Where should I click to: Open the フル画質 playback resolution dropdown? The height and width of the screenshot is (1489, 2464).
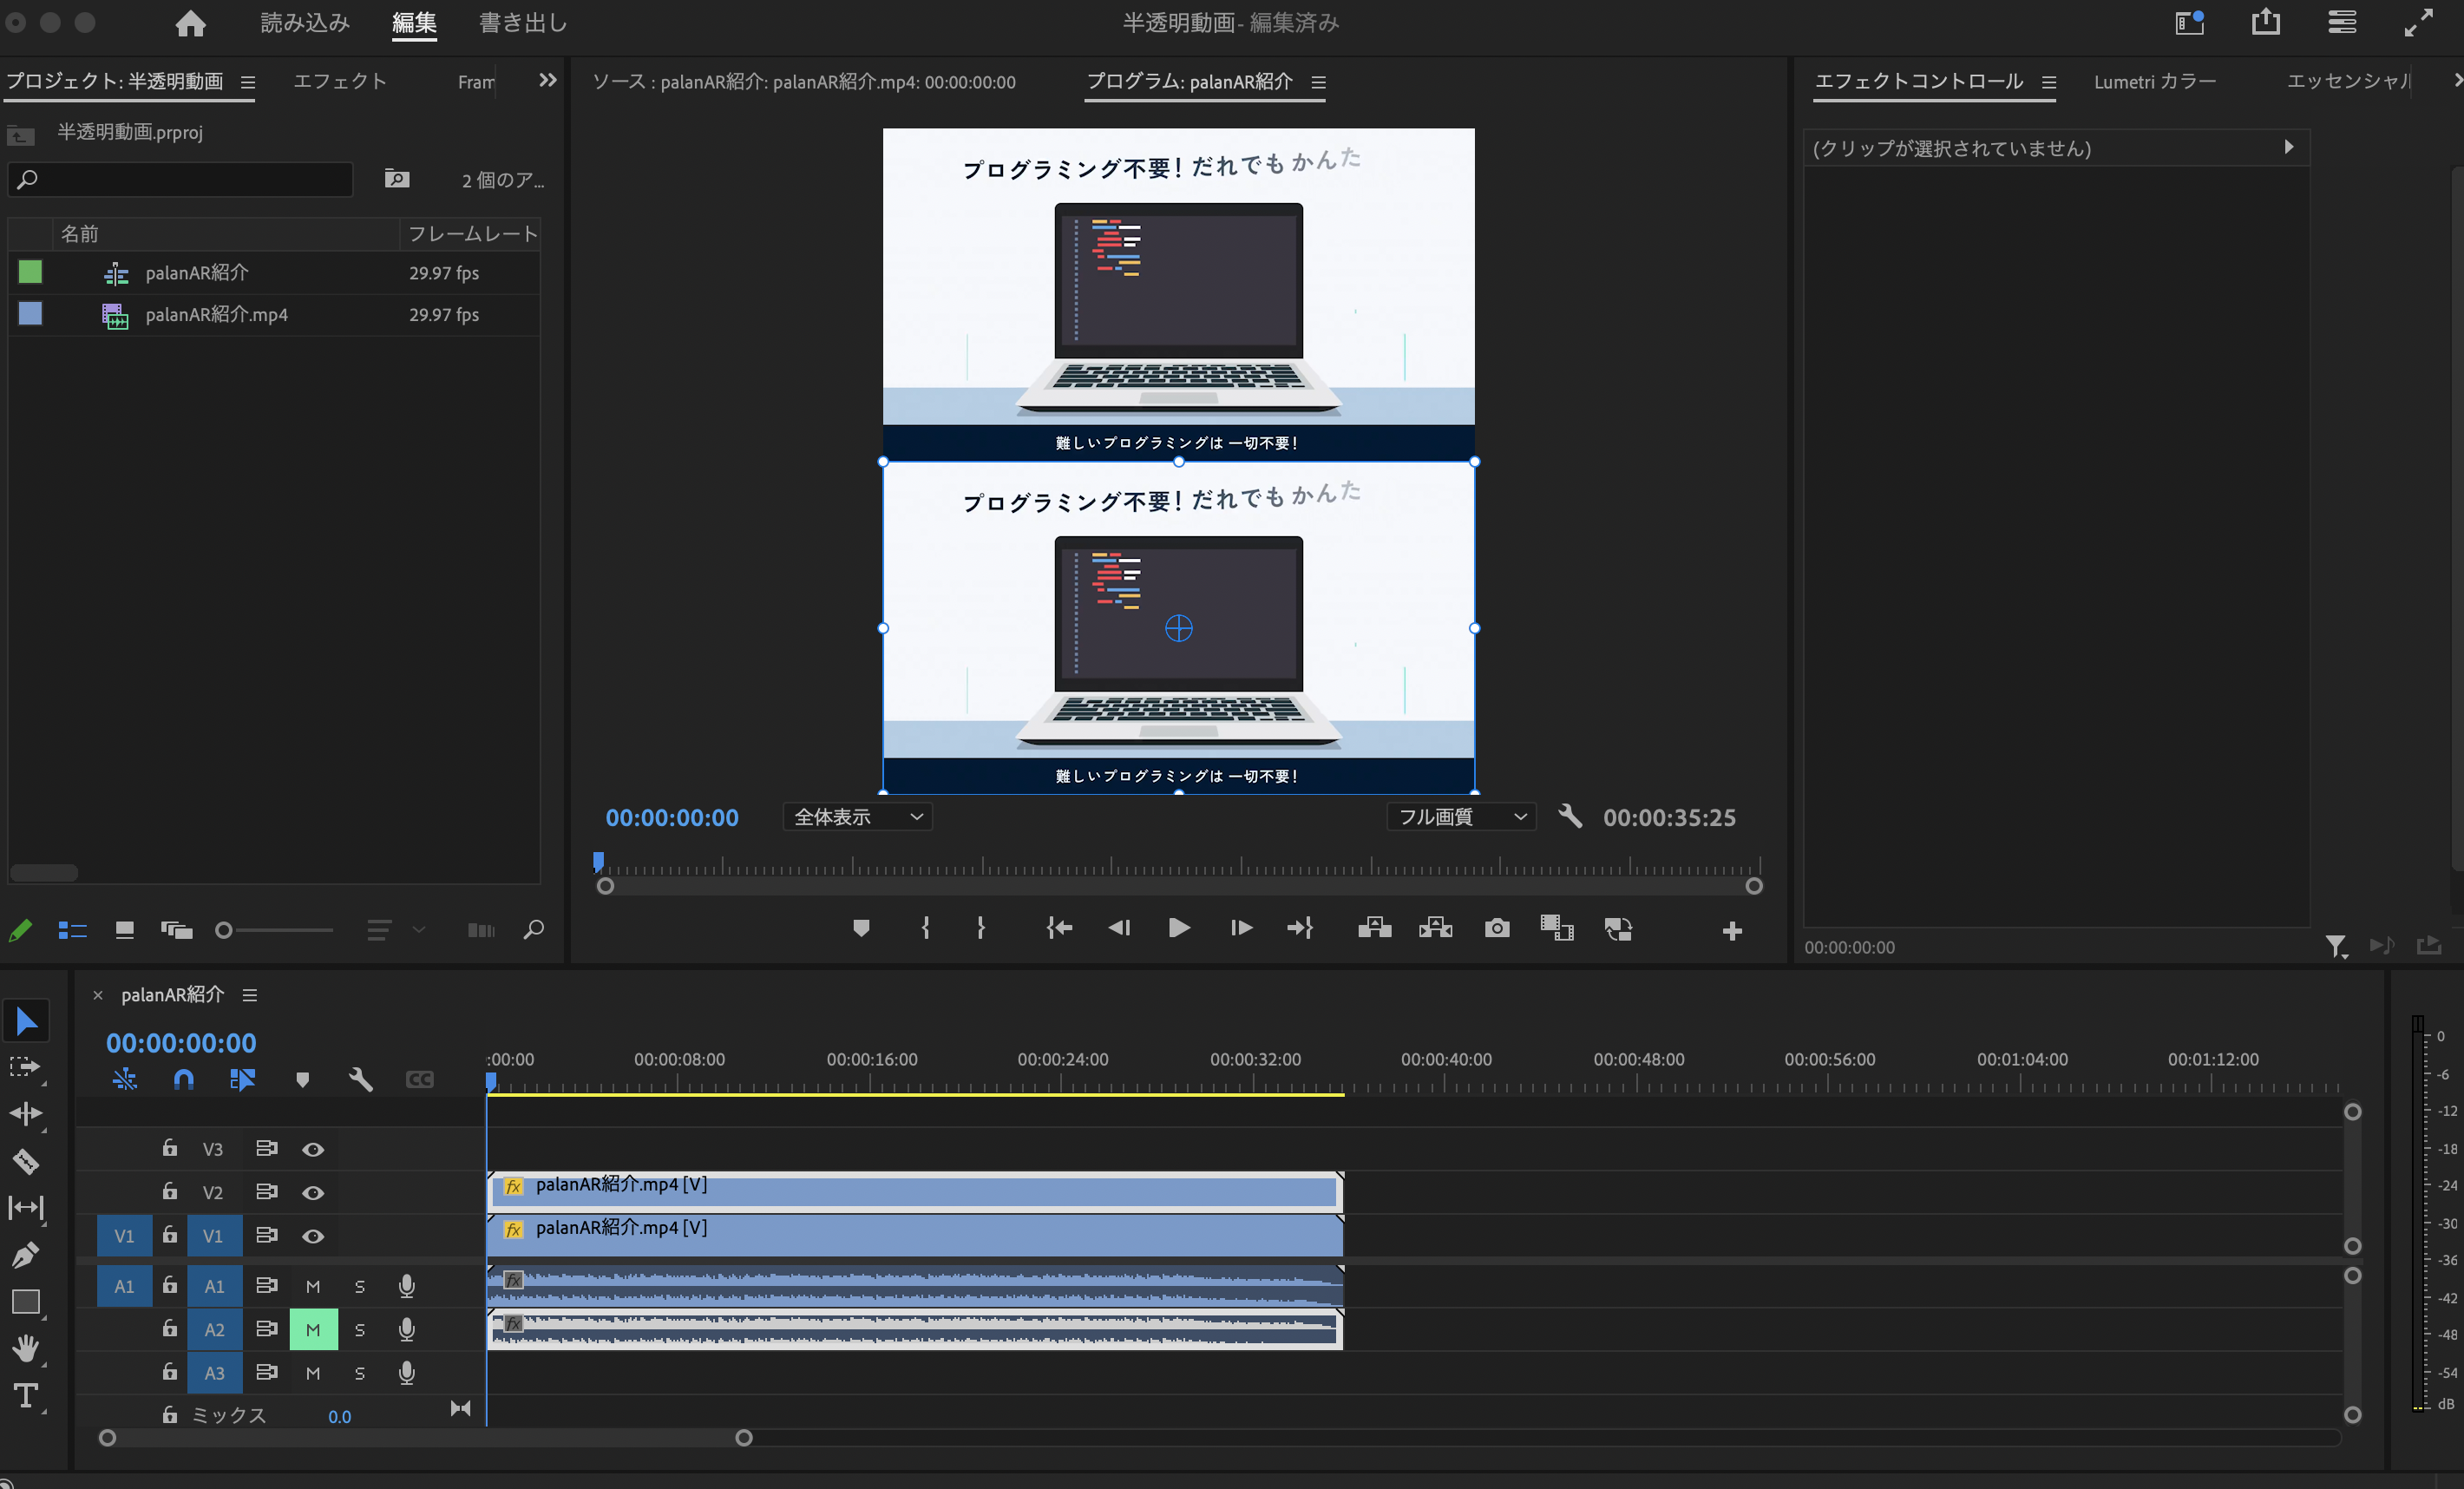1461,817
